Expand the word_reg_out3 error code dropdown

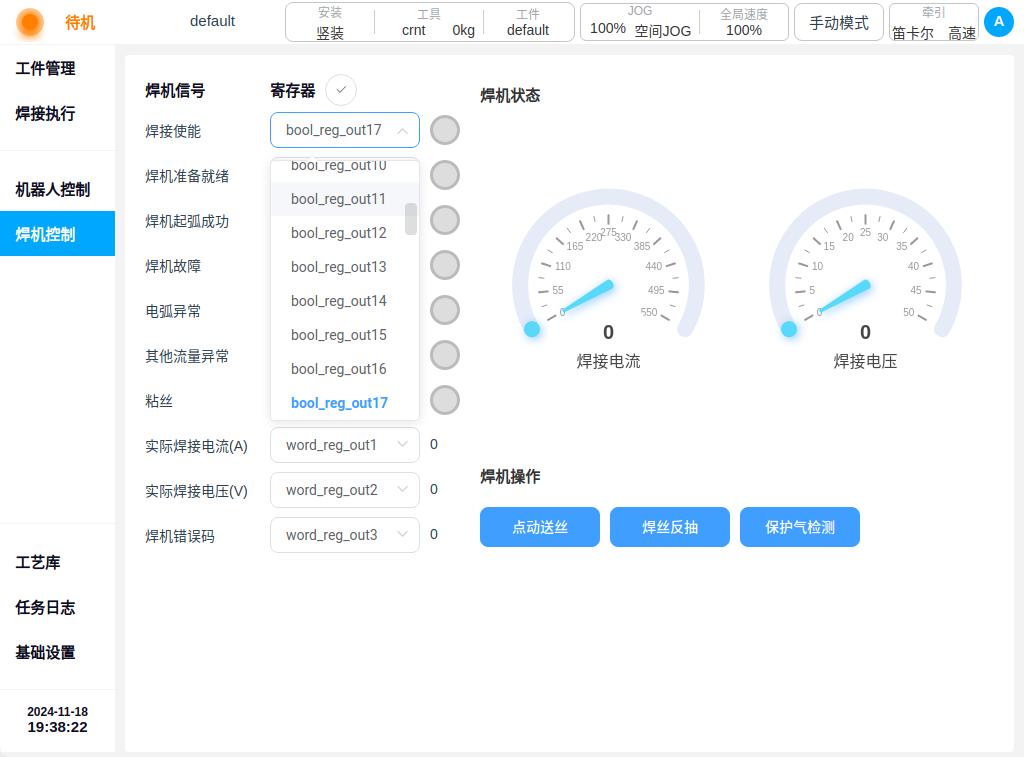(x=345, y=535)
